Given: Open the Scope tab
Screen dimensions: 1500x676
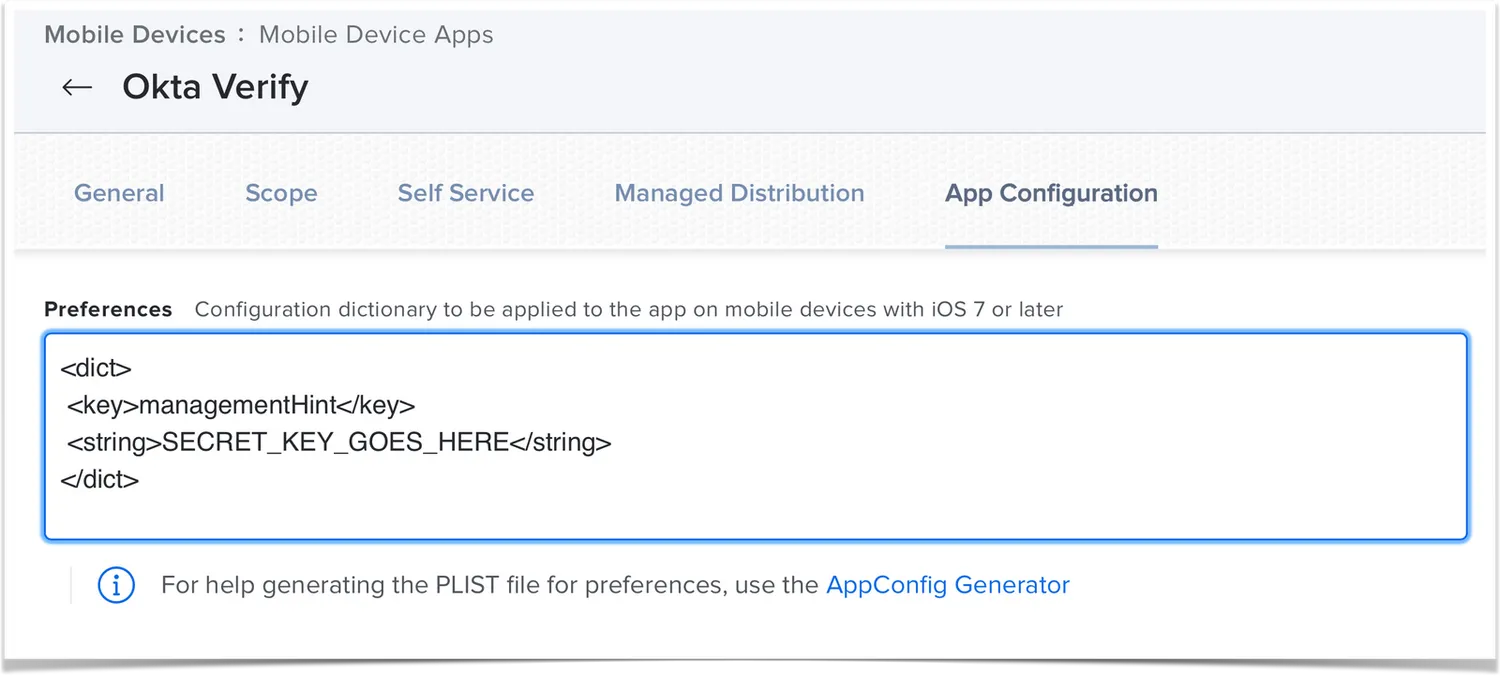Looking at the screenshot, I should pos(281,193).
